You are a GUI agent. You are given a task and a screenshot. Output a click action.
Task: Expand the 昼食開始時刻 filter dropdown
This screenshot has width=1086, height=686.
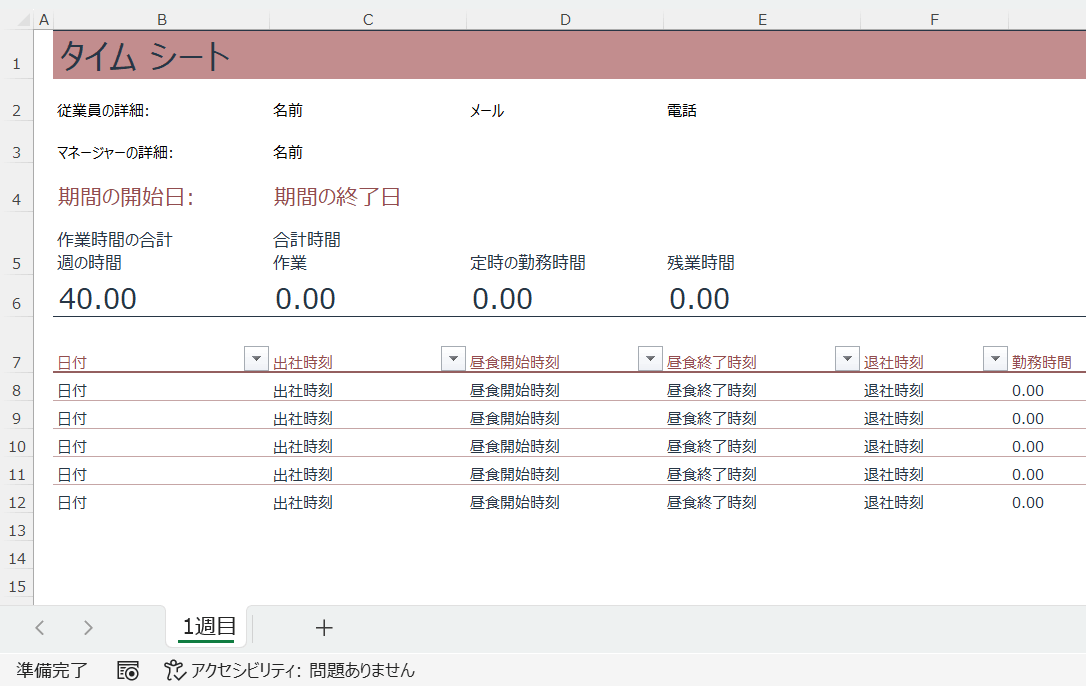pyautogui.click(x=650, y=360)
